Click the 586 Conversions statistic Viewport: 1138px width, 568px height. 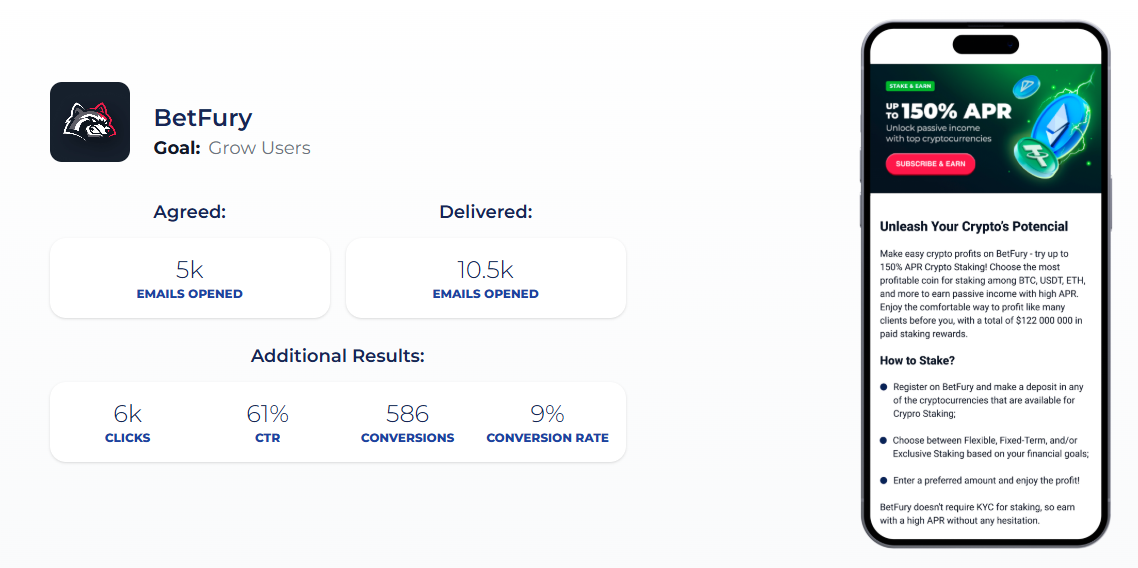point(407,422)
